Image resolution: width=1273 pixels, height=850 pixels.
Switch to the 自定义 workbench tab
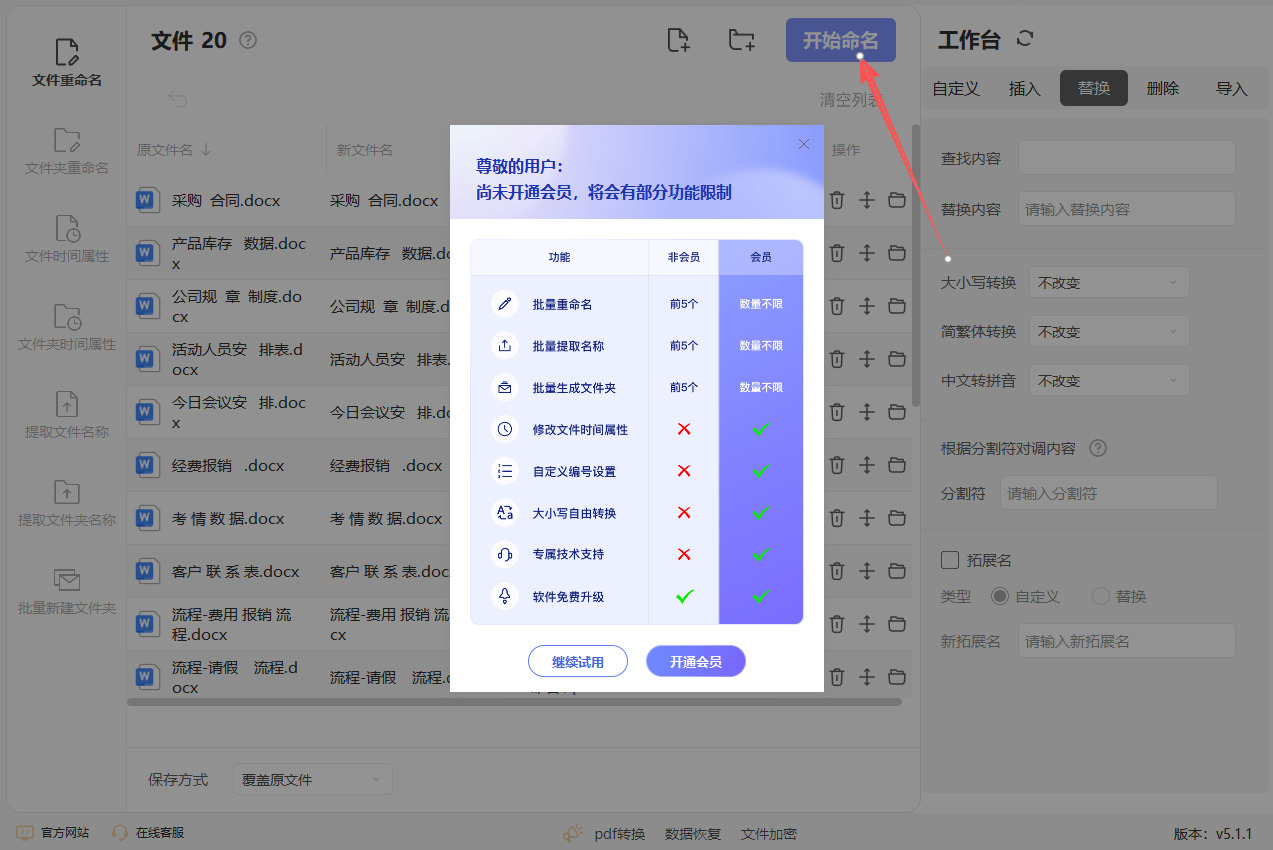956,88
